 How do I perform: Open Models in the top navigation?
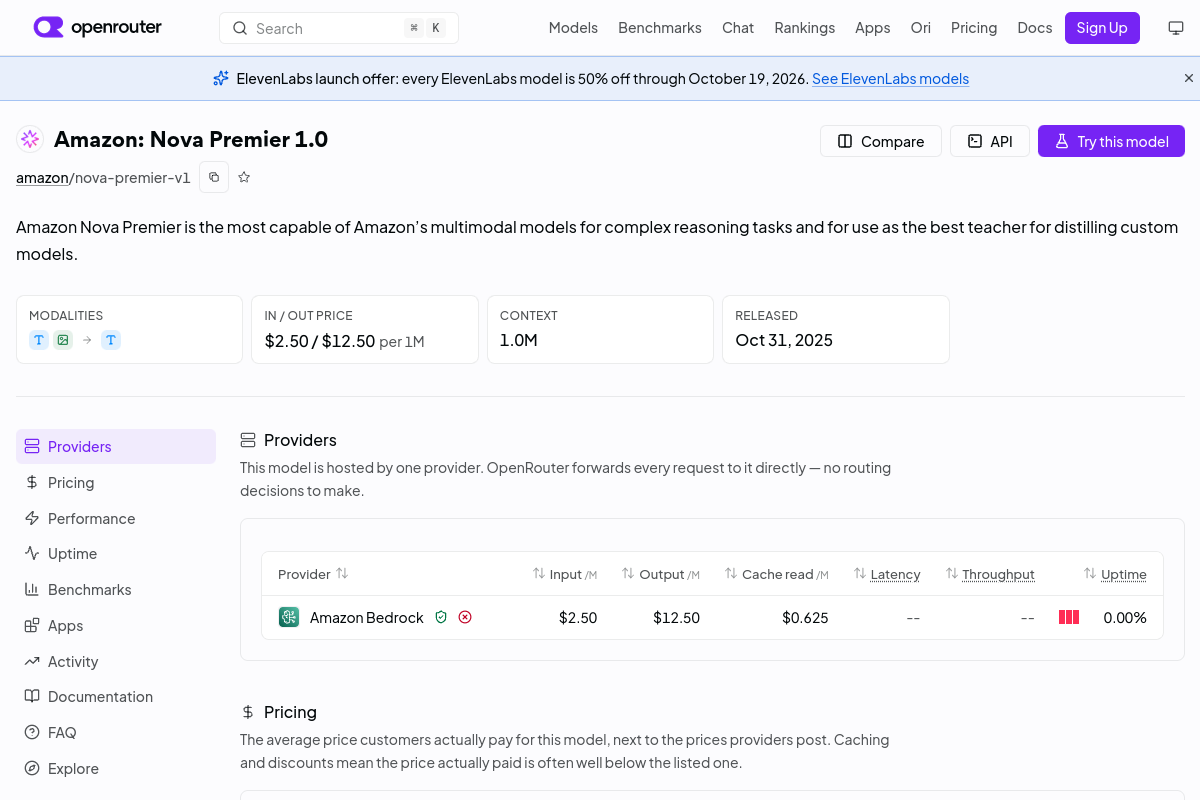573,28
